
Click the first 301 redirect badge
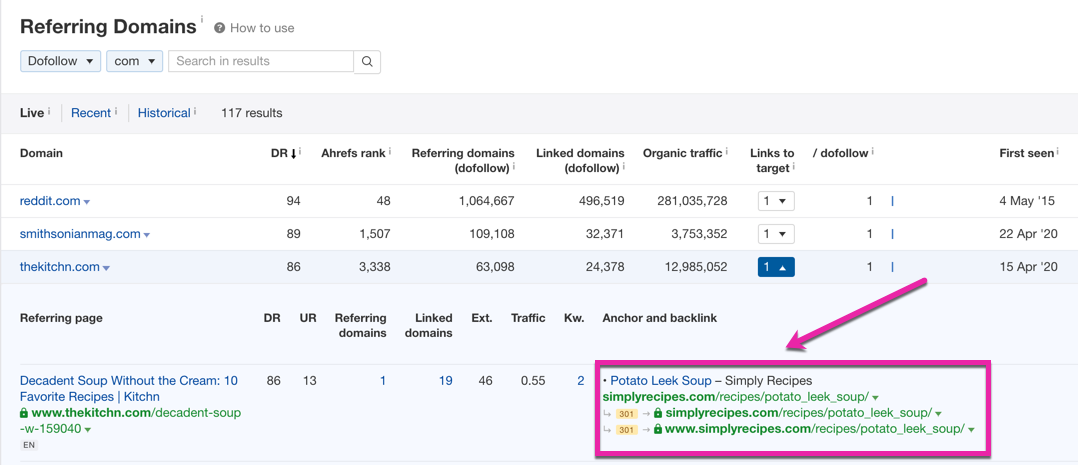click(626, 413)
